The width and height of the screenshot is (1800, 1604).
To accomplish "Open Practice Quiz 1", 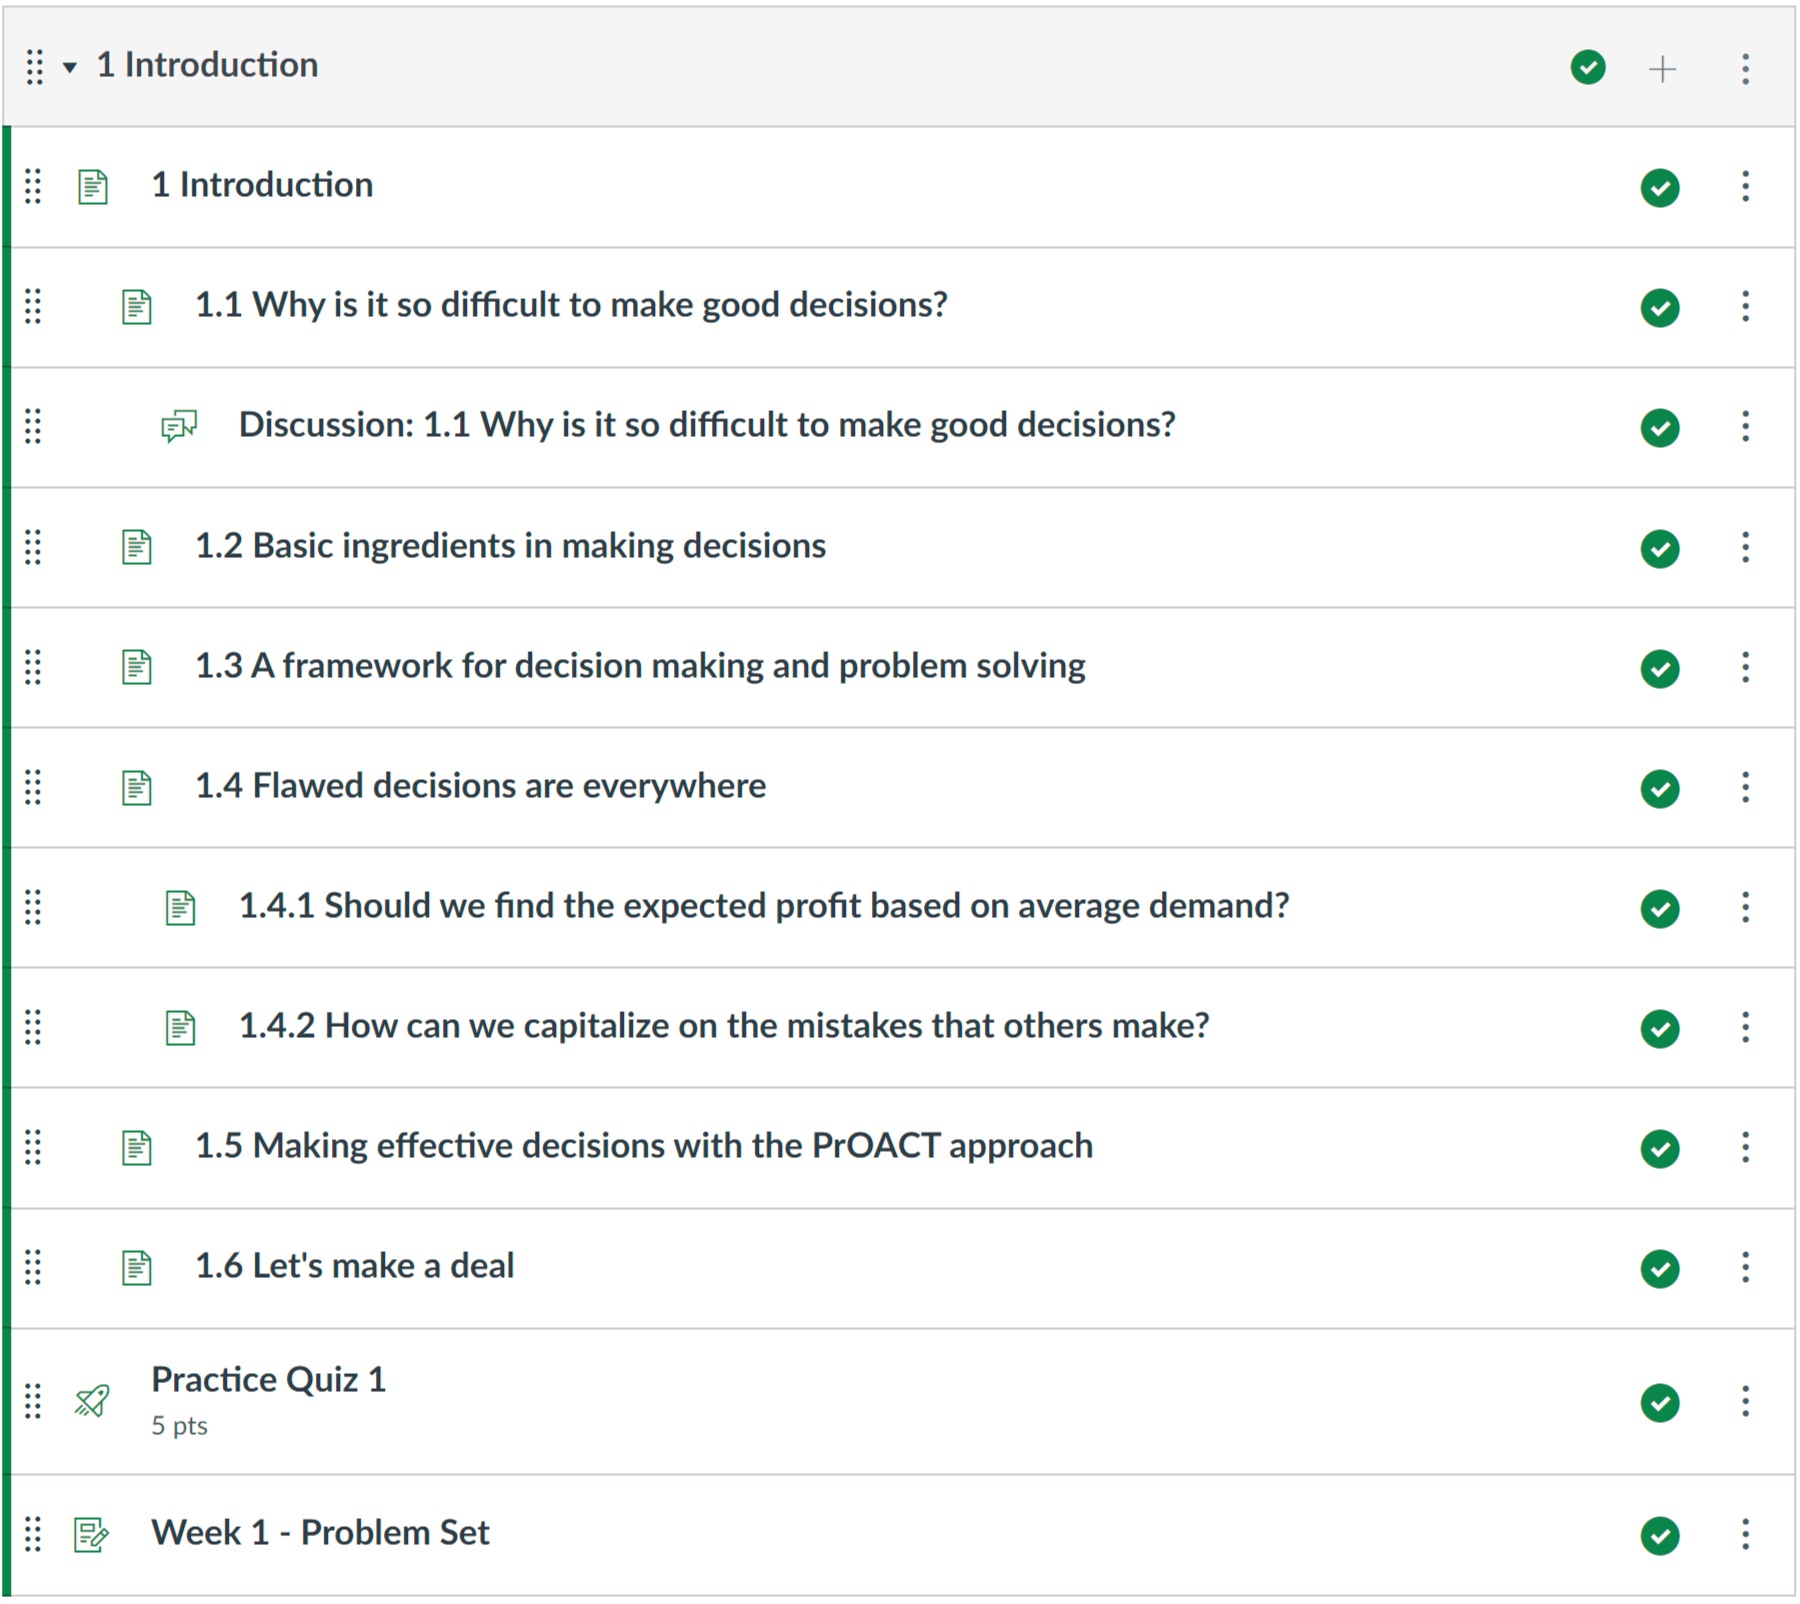I will (268, 1380).
